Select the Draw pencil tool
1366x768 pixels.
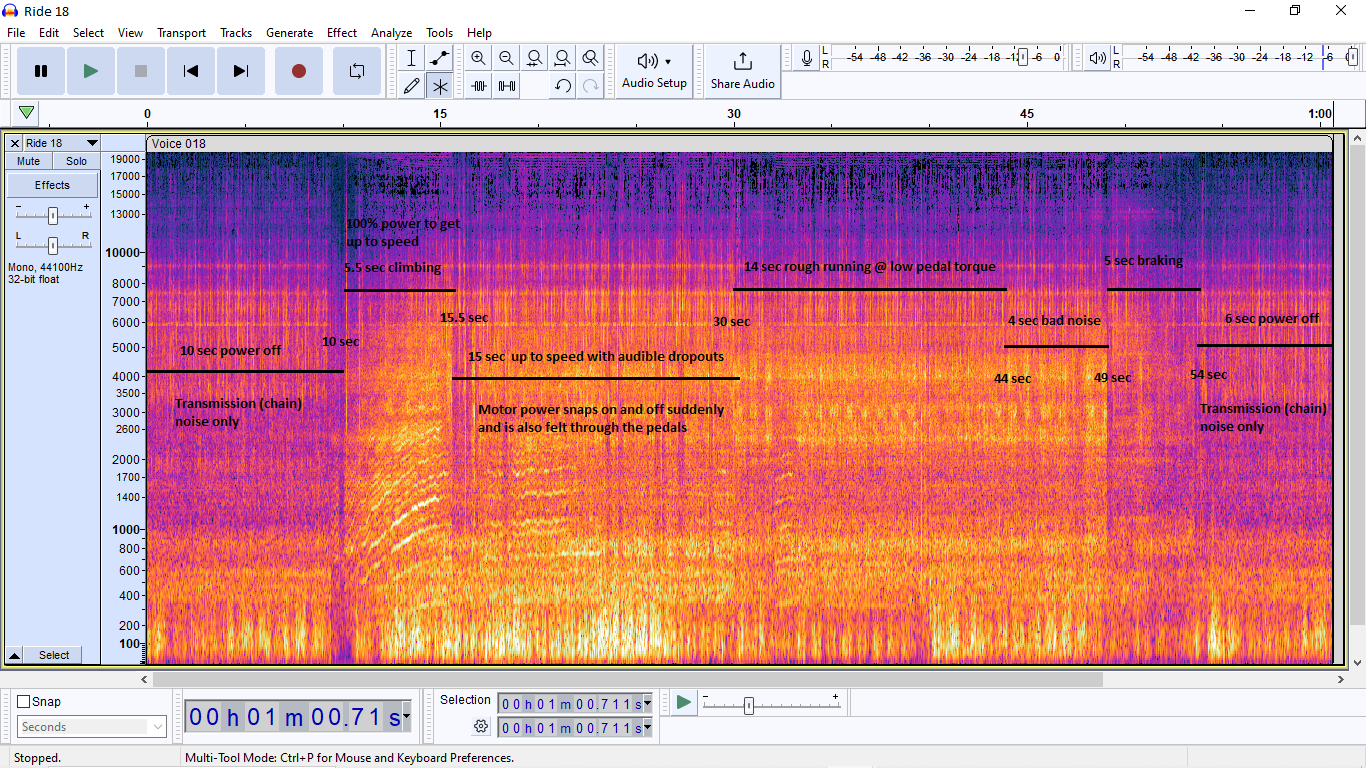(411, 86)
